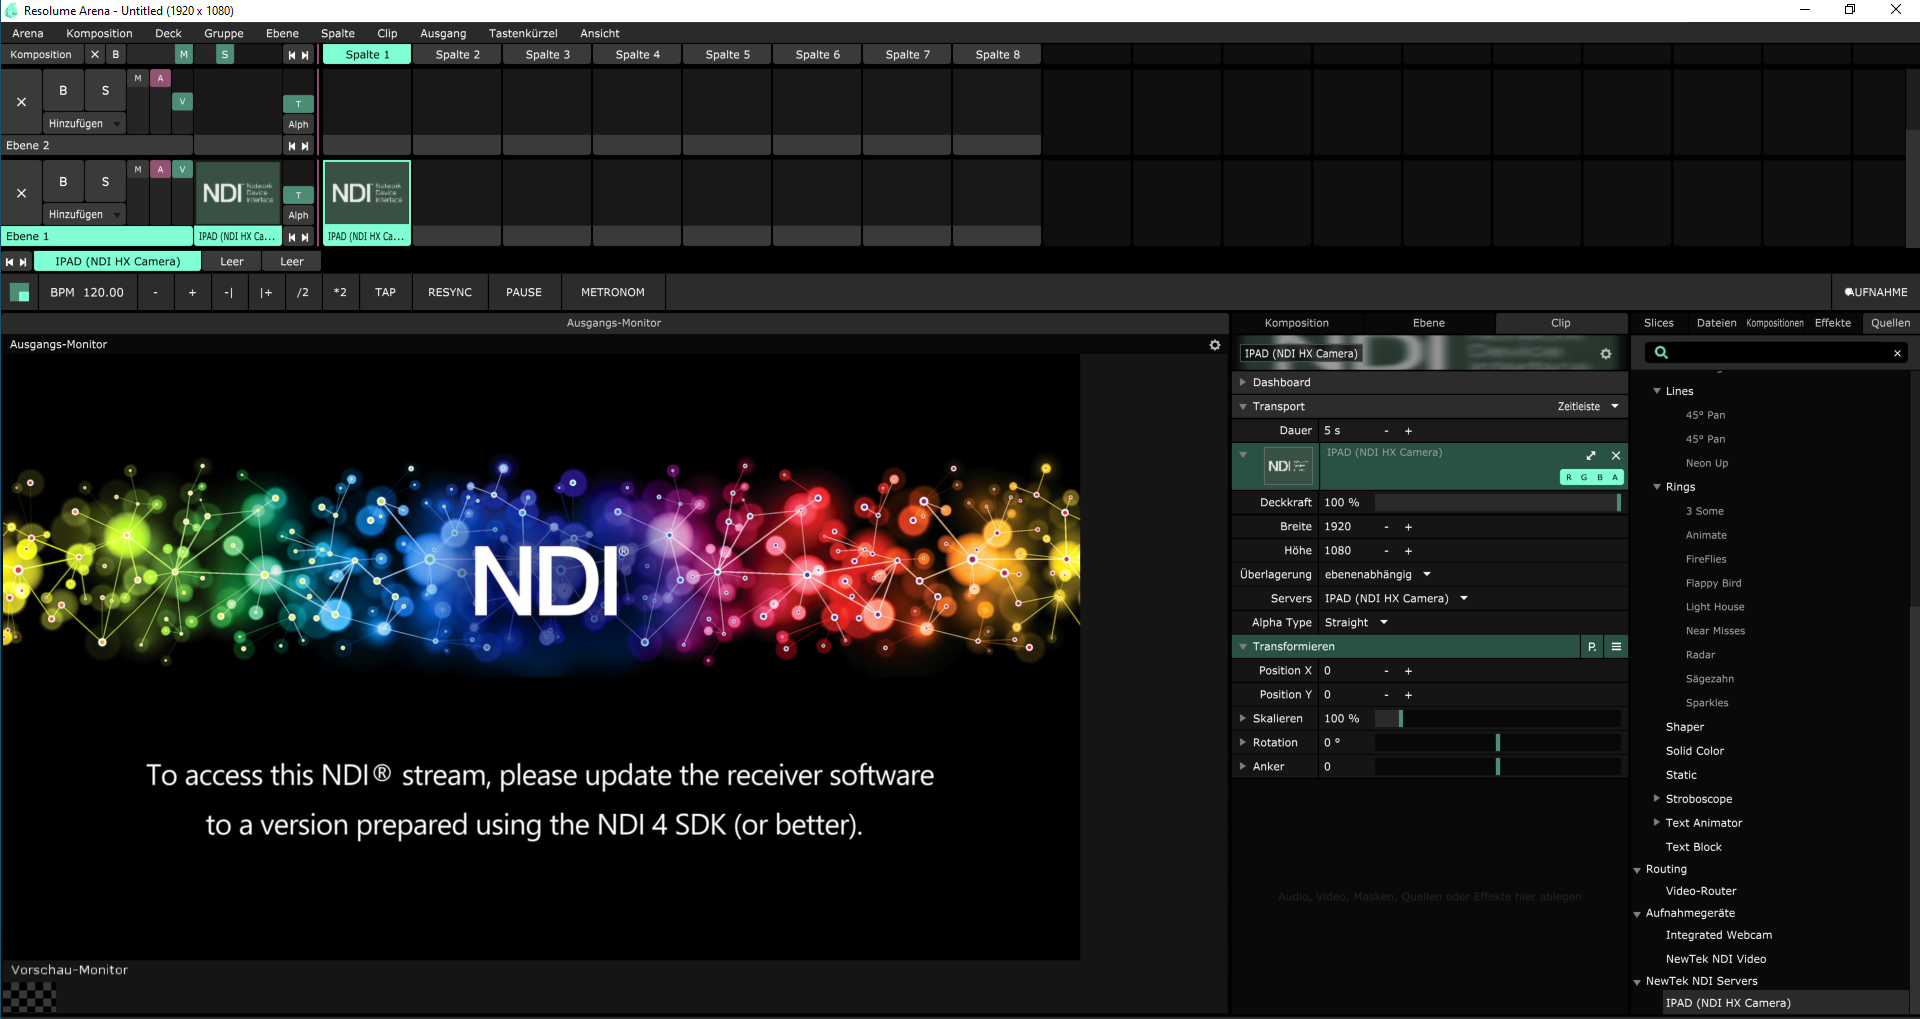Click the Deckkraft opacity slider

tap(1497, 503)
